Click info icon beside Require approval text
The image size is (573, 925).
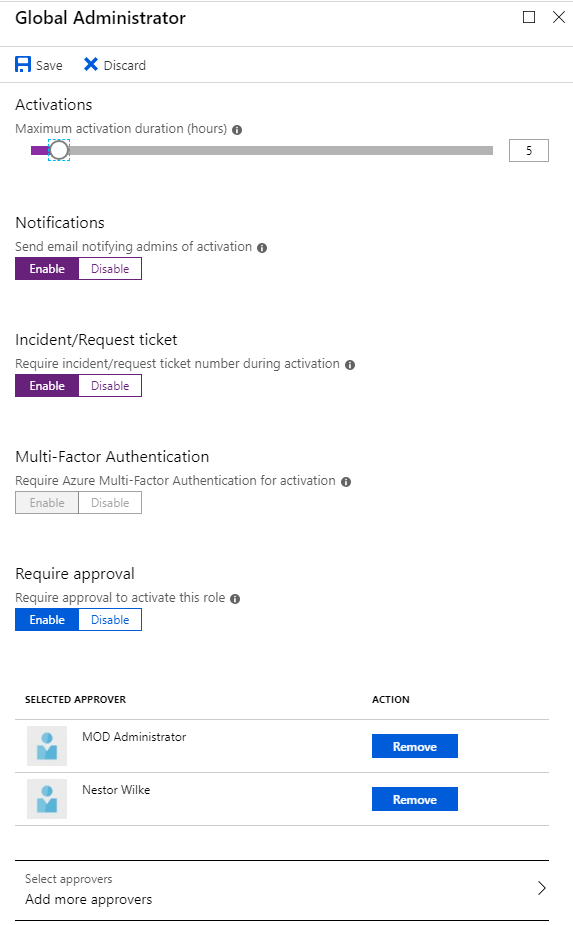tap(235, 599)
